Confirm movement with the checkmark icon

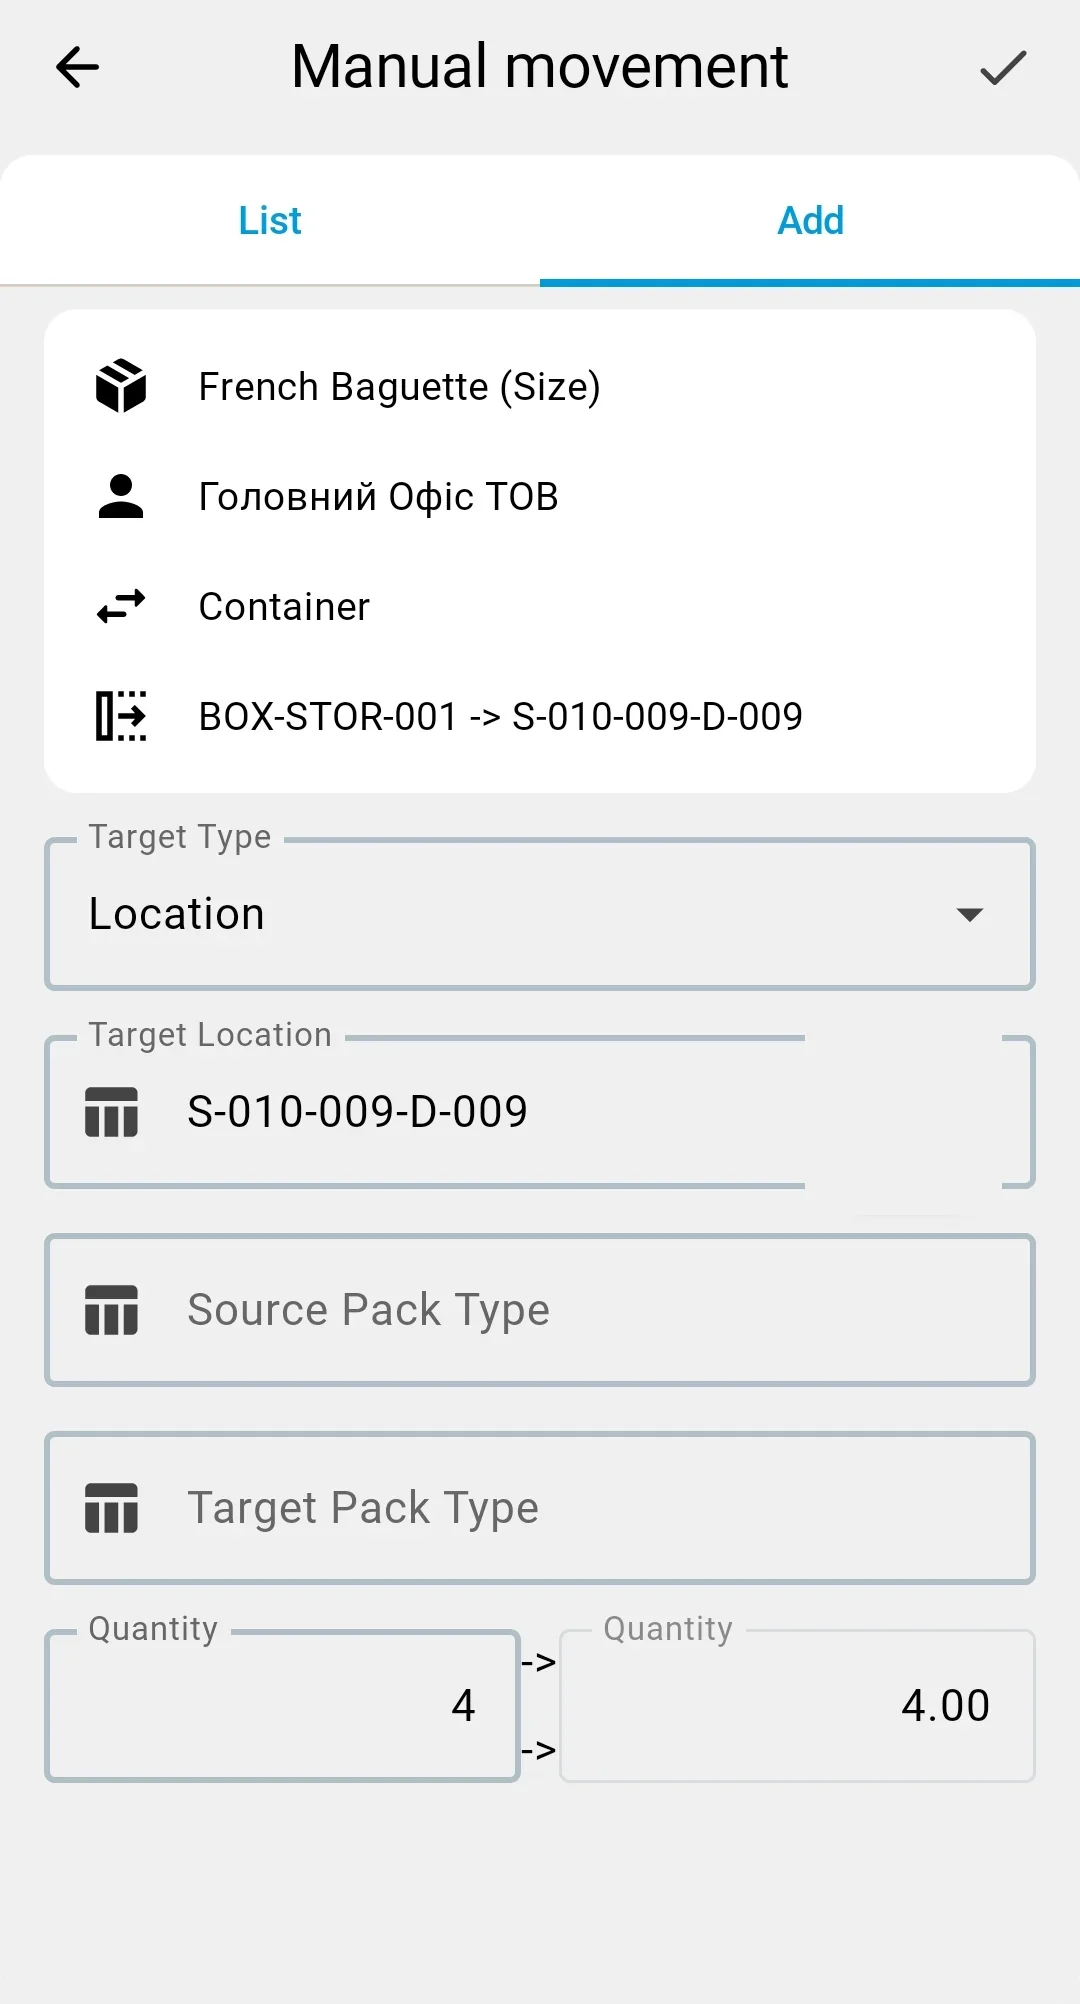(x=1003, y=67)
